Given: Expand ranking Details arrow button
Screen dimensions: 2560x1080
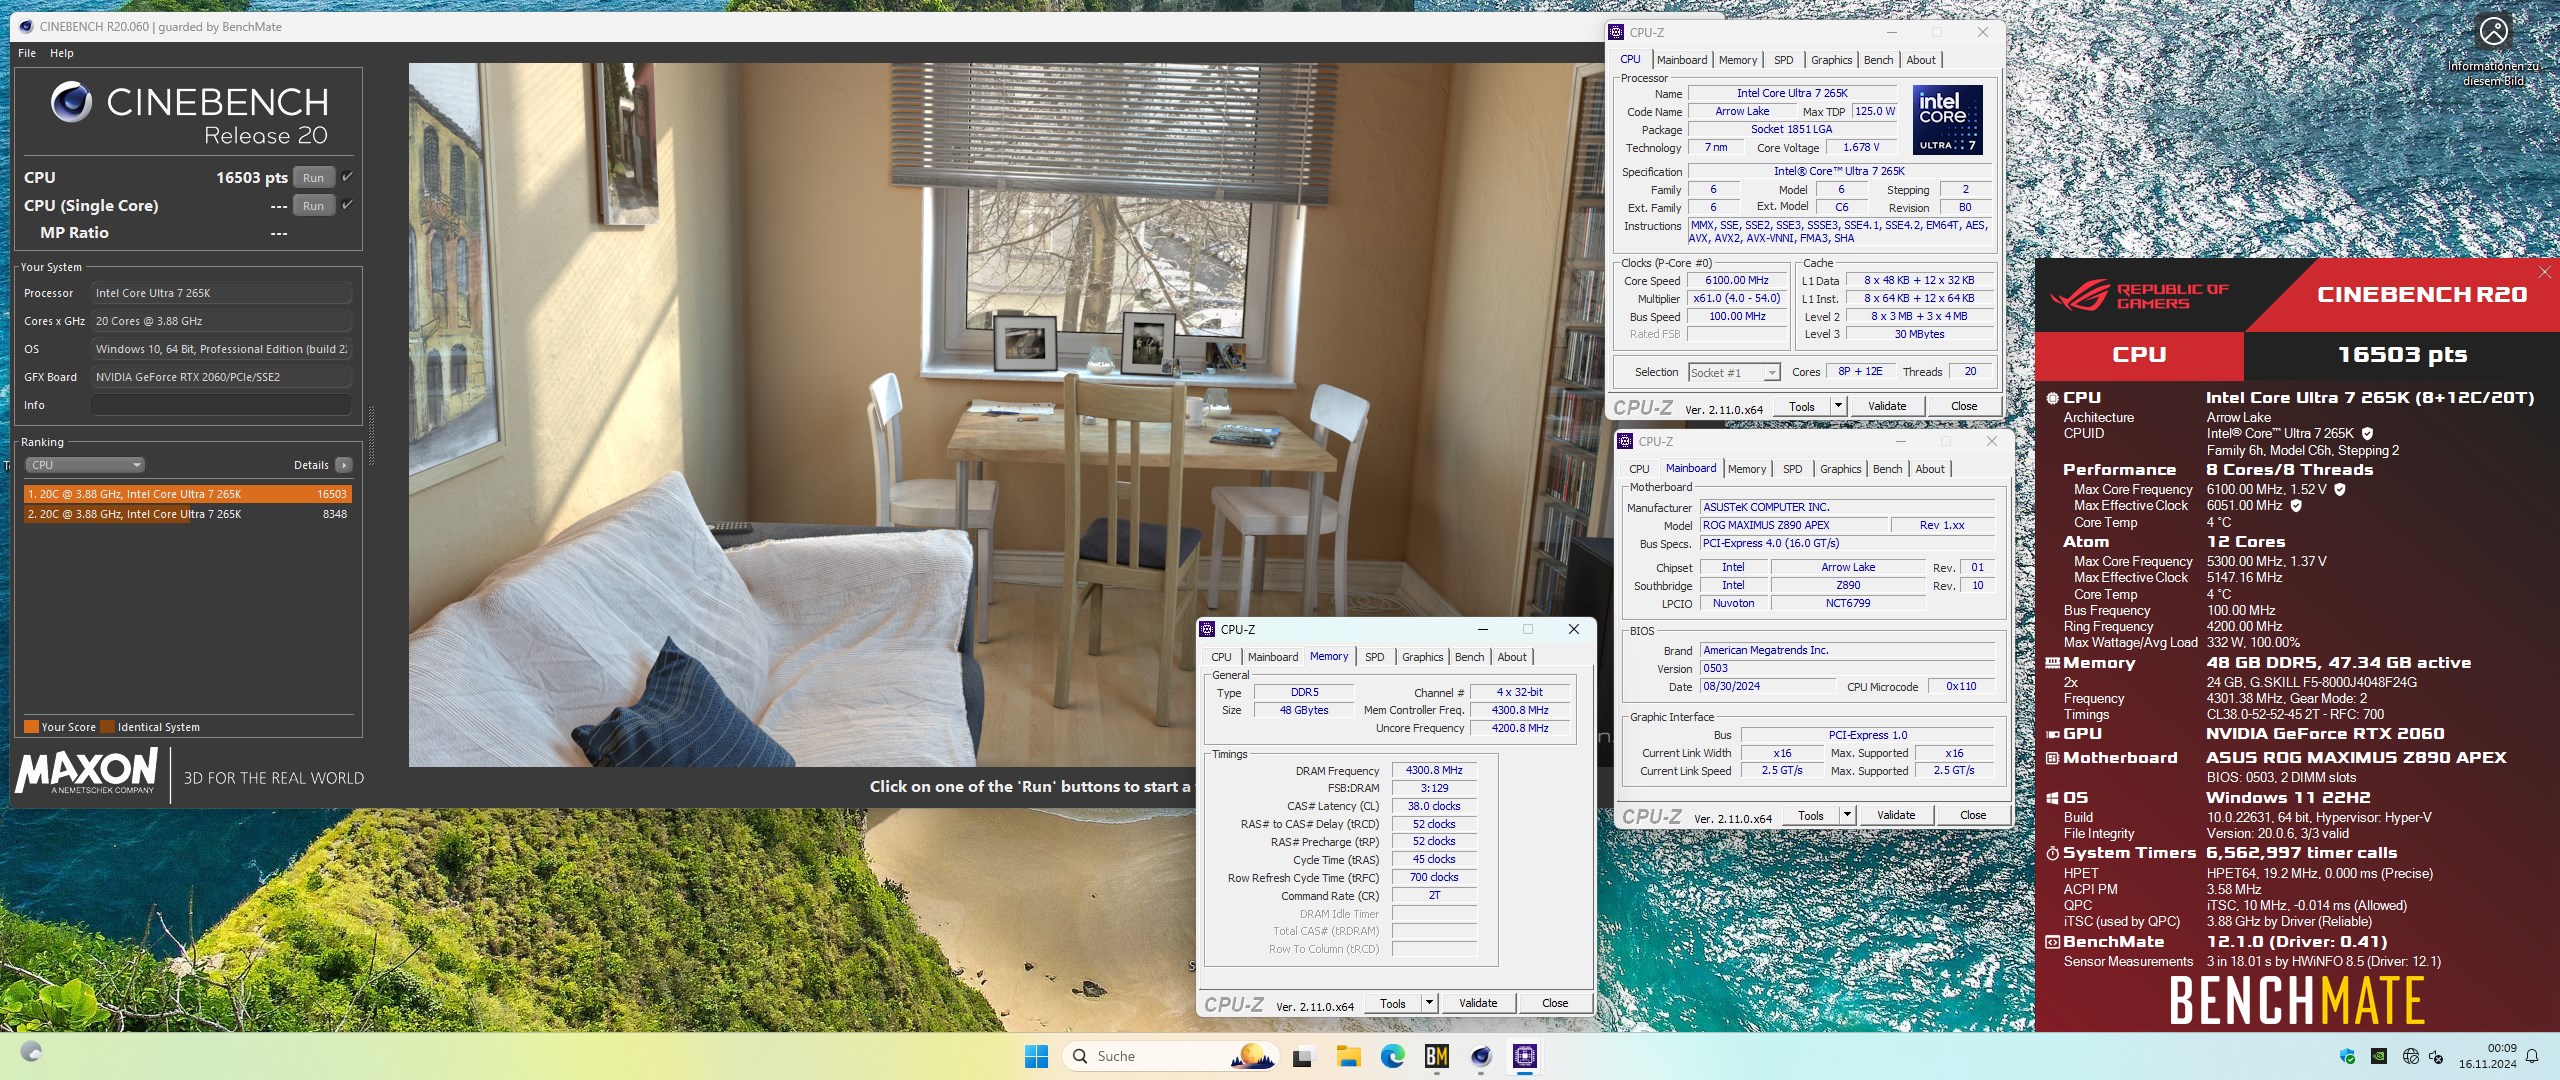Looking at the screenshot, I should [344, 465].
